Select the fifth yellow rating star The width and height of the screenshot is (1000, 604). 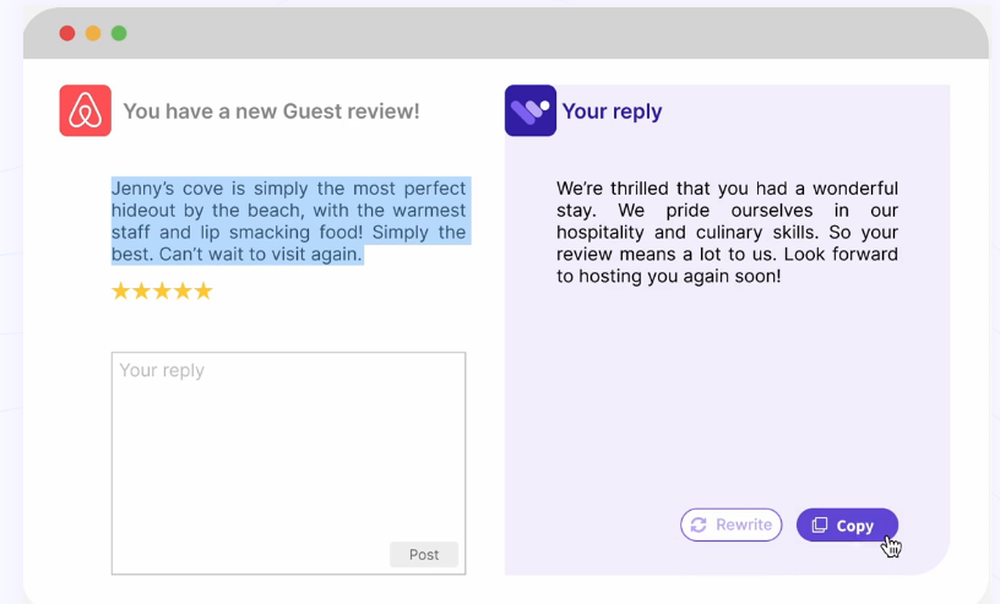203,291
